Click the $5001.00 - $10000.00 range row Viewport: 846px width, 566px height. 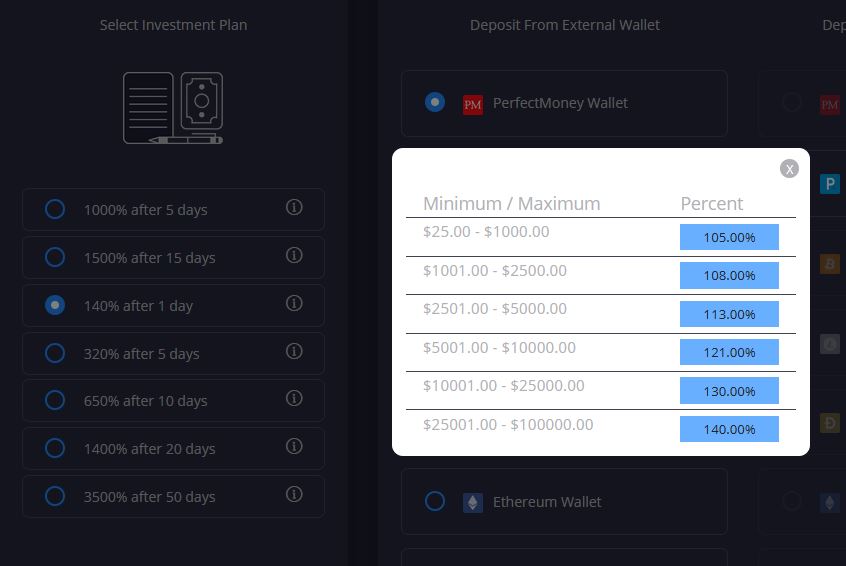(499, 348)
